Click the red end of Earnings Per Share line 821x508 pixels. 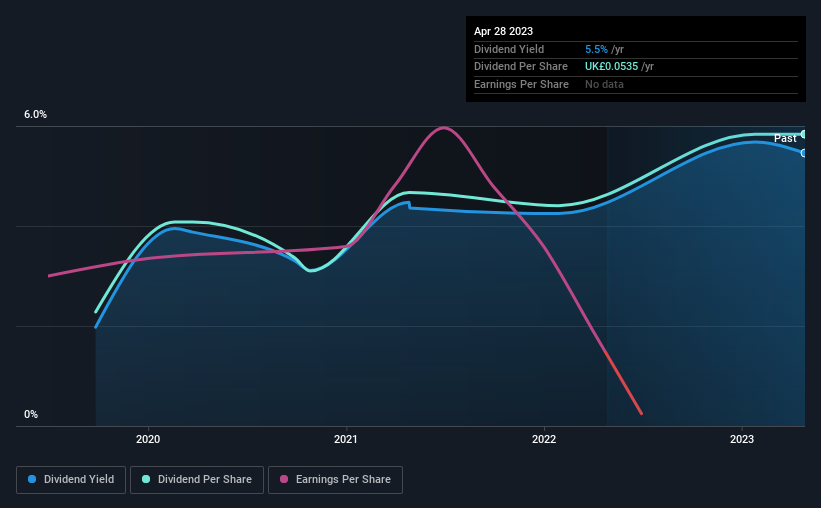tap(641, 413)
